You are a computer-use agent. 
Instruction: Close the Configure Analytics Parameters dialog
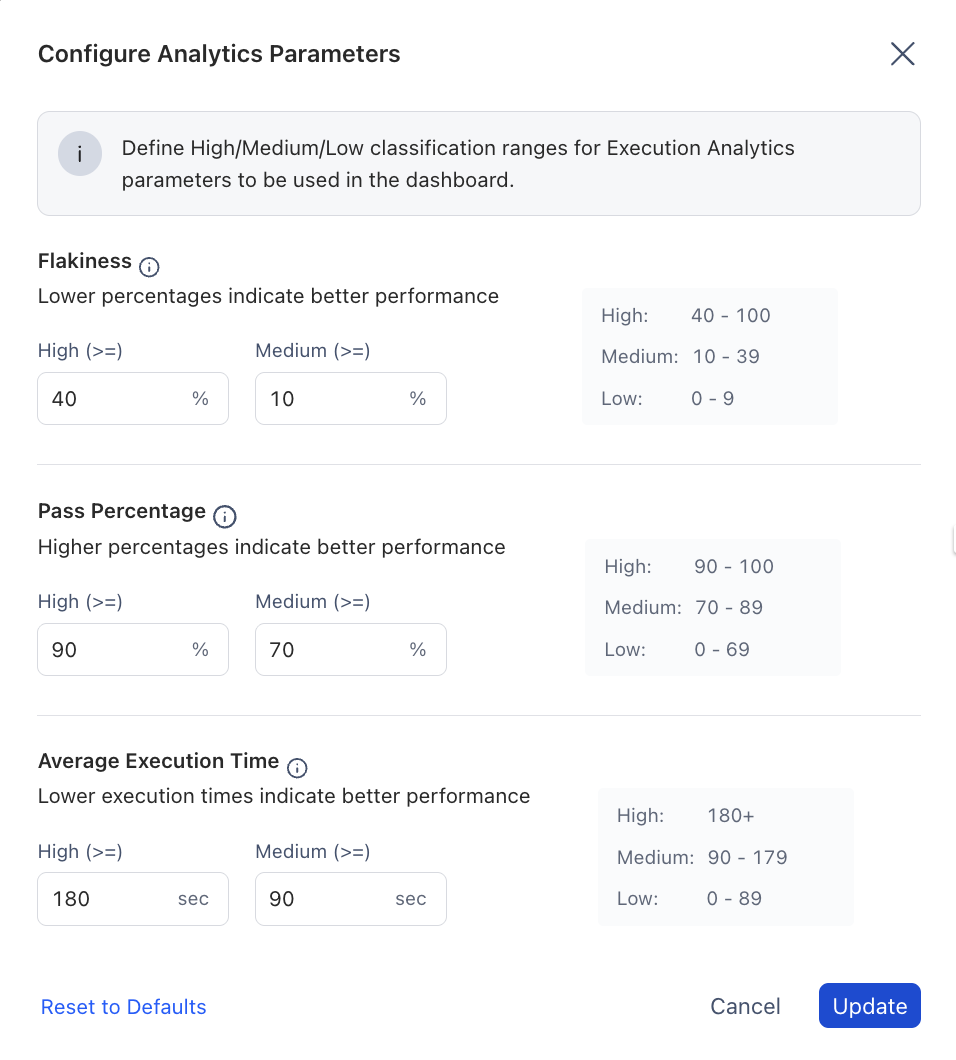[x=903, y=54]
